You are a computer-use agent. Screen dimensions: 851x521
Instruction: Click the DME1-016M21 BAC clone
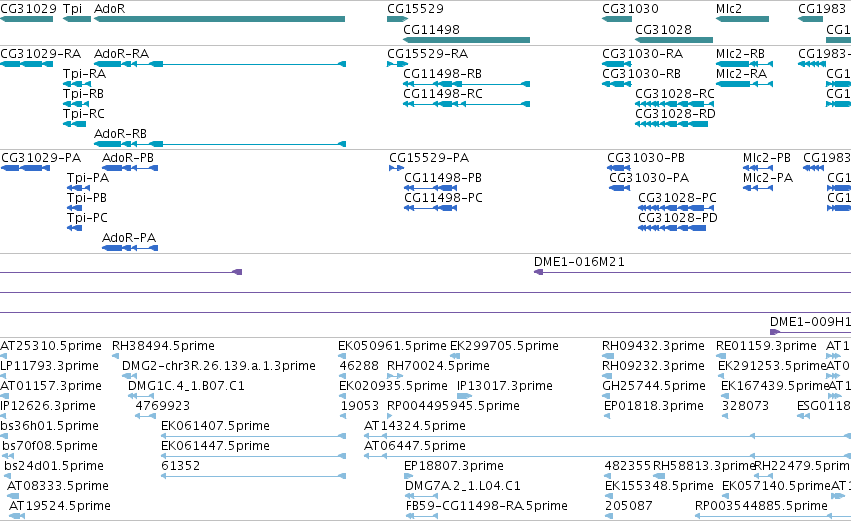(693, 272)
